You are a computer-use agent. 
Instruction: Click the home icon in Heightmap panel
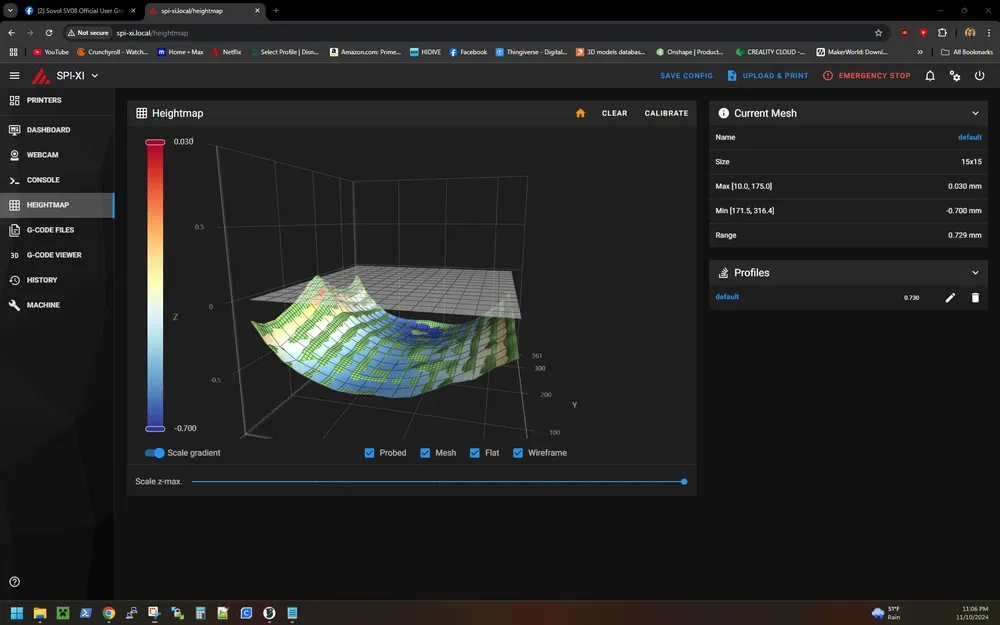point(580,113)
